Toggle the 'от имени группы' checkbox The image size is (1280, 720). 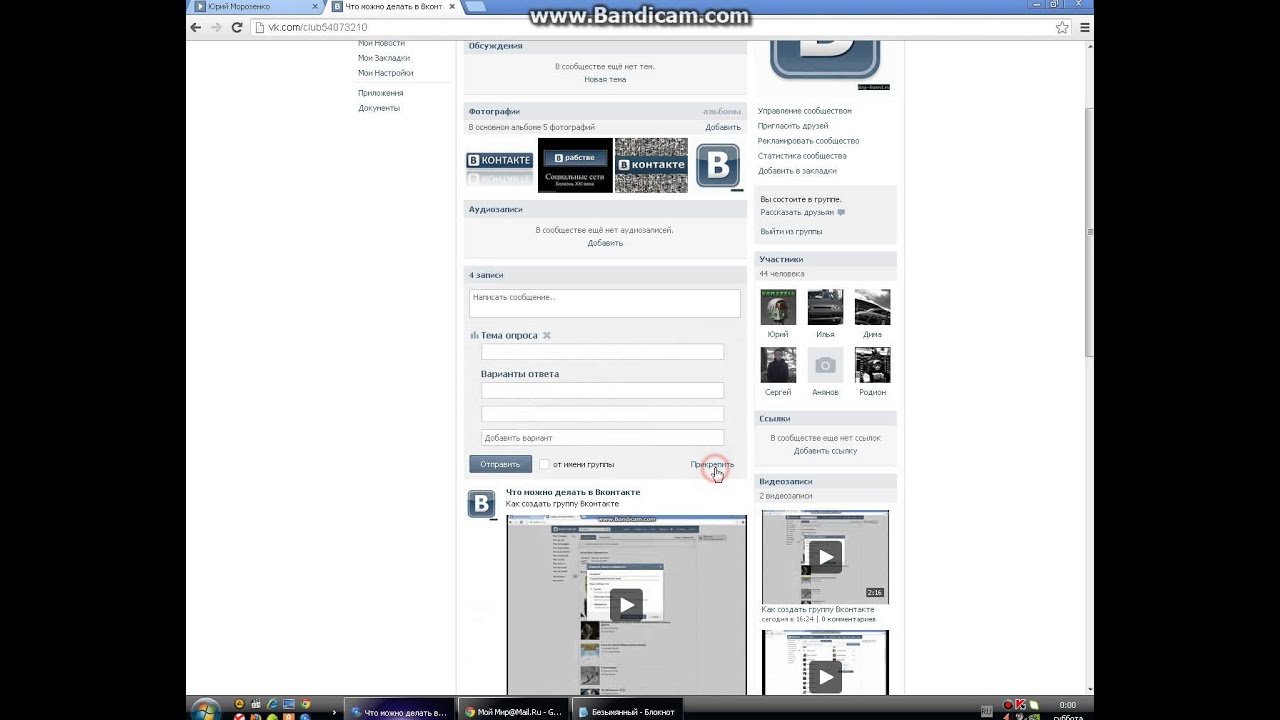544,464
